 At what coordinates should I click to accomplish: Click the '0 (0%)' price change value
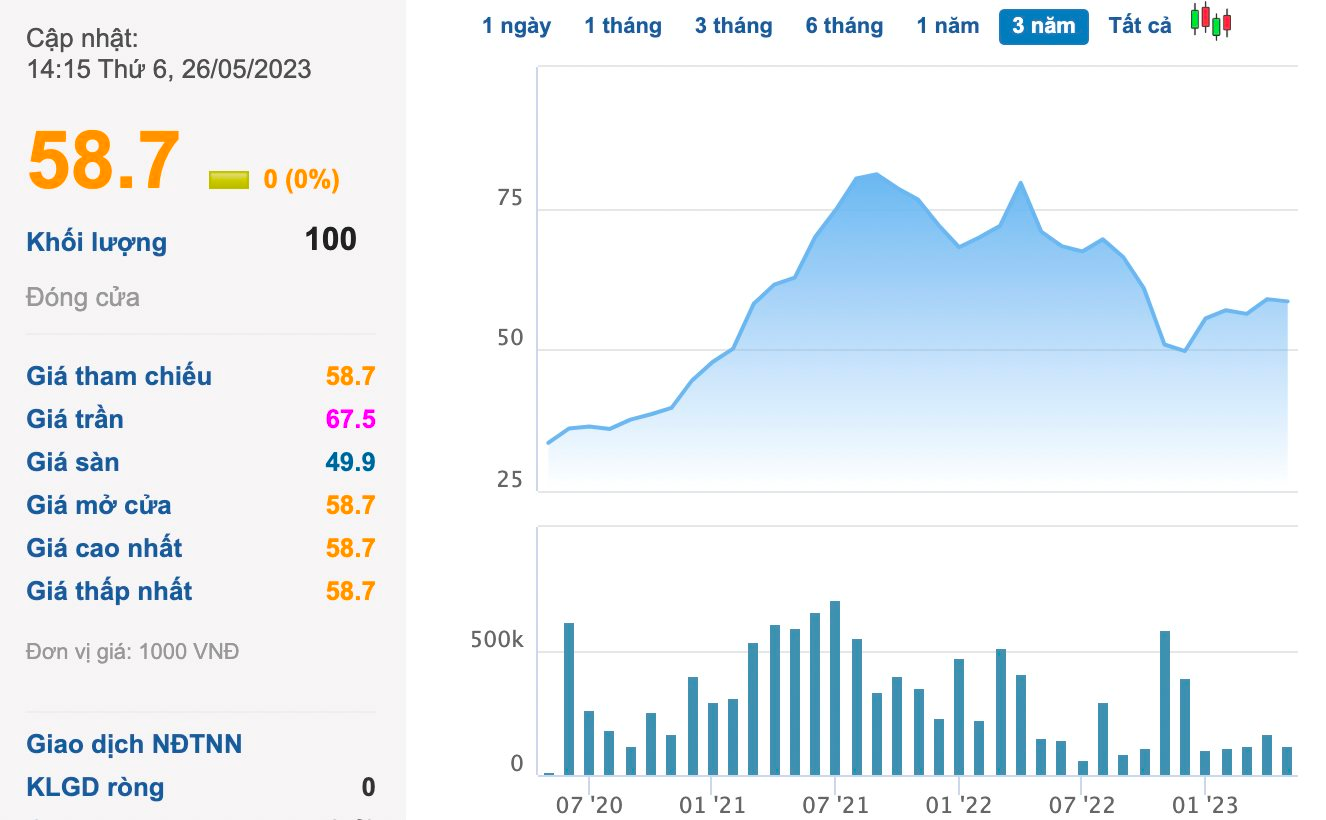[302, 180]
